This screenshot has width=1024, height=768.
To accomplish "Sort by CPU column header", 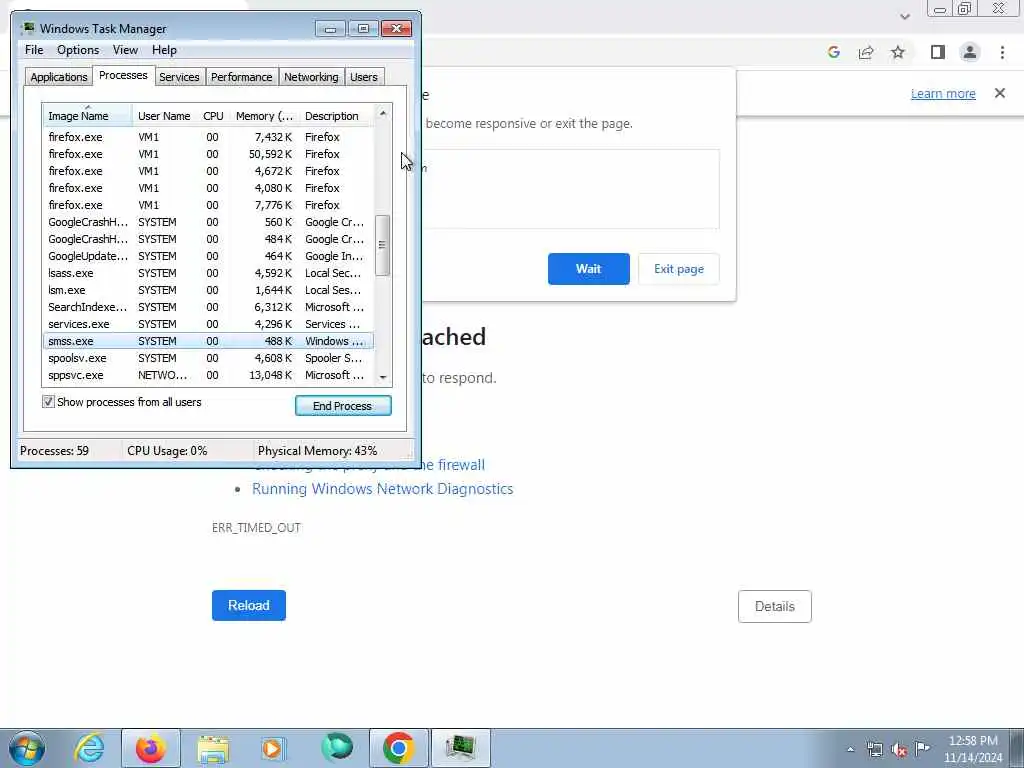I will [213, 116].
